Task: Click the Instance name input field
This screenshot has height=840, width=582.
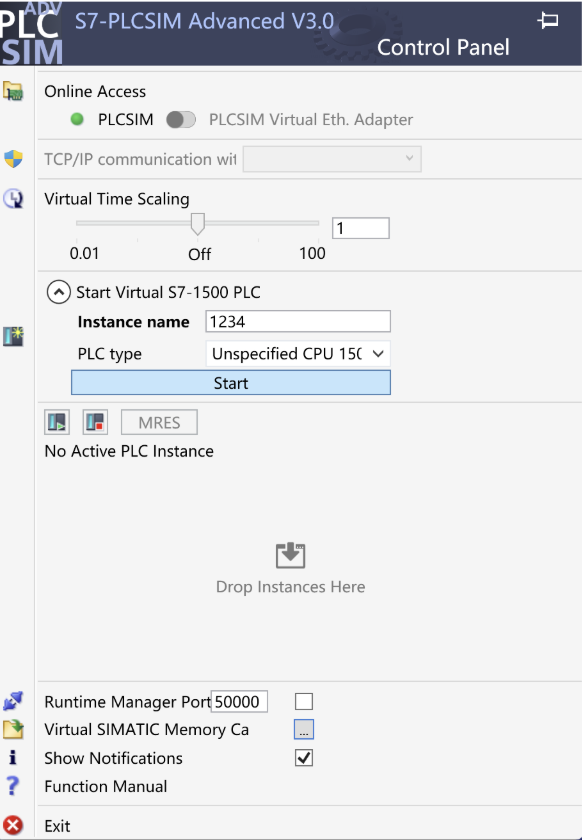Action: click(298, 321)
